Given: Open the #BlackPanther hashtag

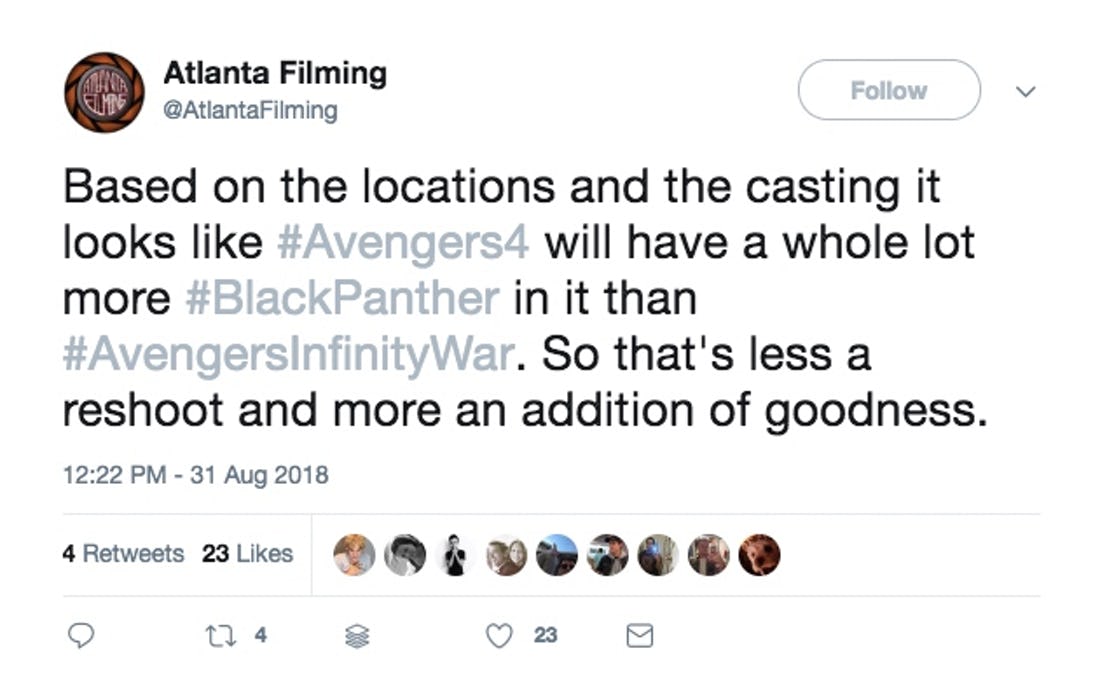Looking at the screenshot, I should [343, 299].
